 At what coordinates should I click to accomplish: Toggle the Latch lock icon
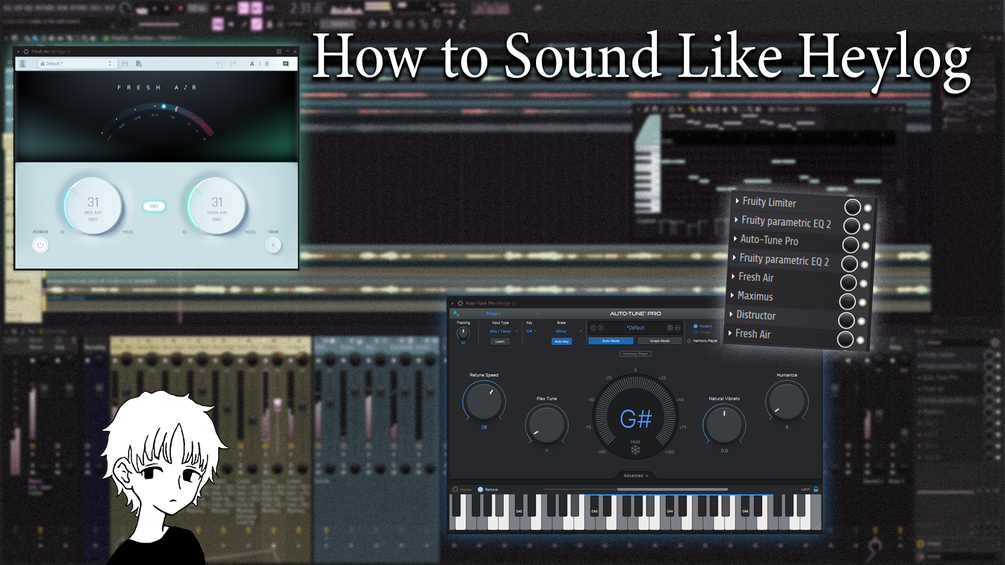(816, 489)
